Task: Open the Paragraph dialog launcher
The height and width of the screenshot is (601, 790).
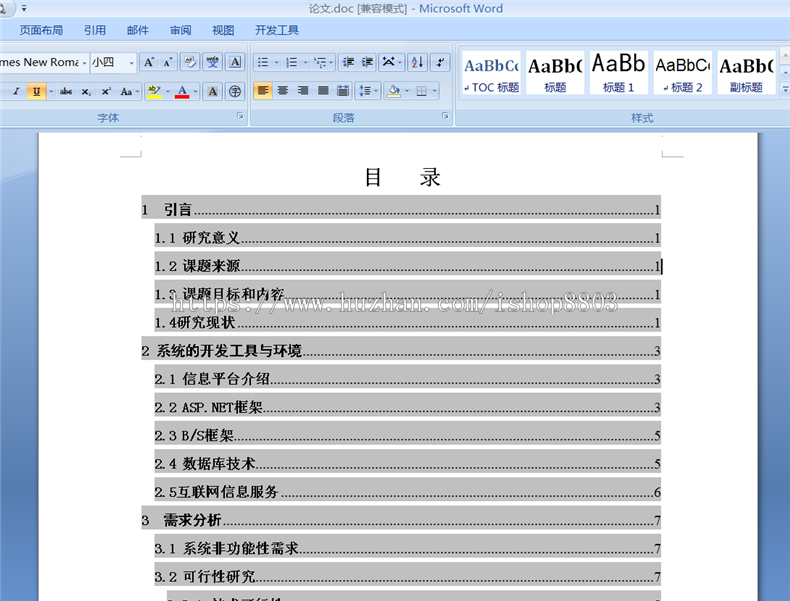Action: [x=445, y=116]
